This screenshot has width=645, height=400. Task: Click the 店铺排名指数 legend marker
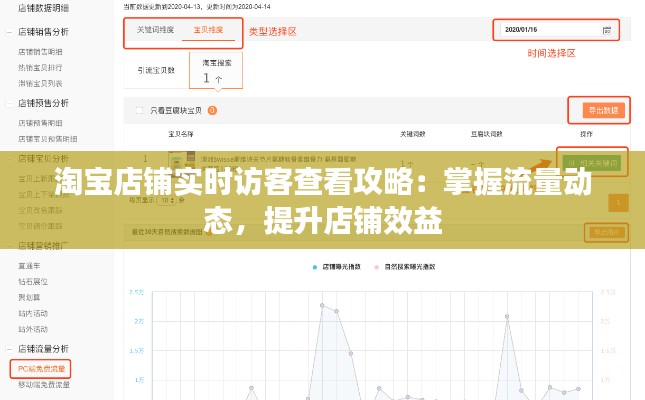coord(314,268)
